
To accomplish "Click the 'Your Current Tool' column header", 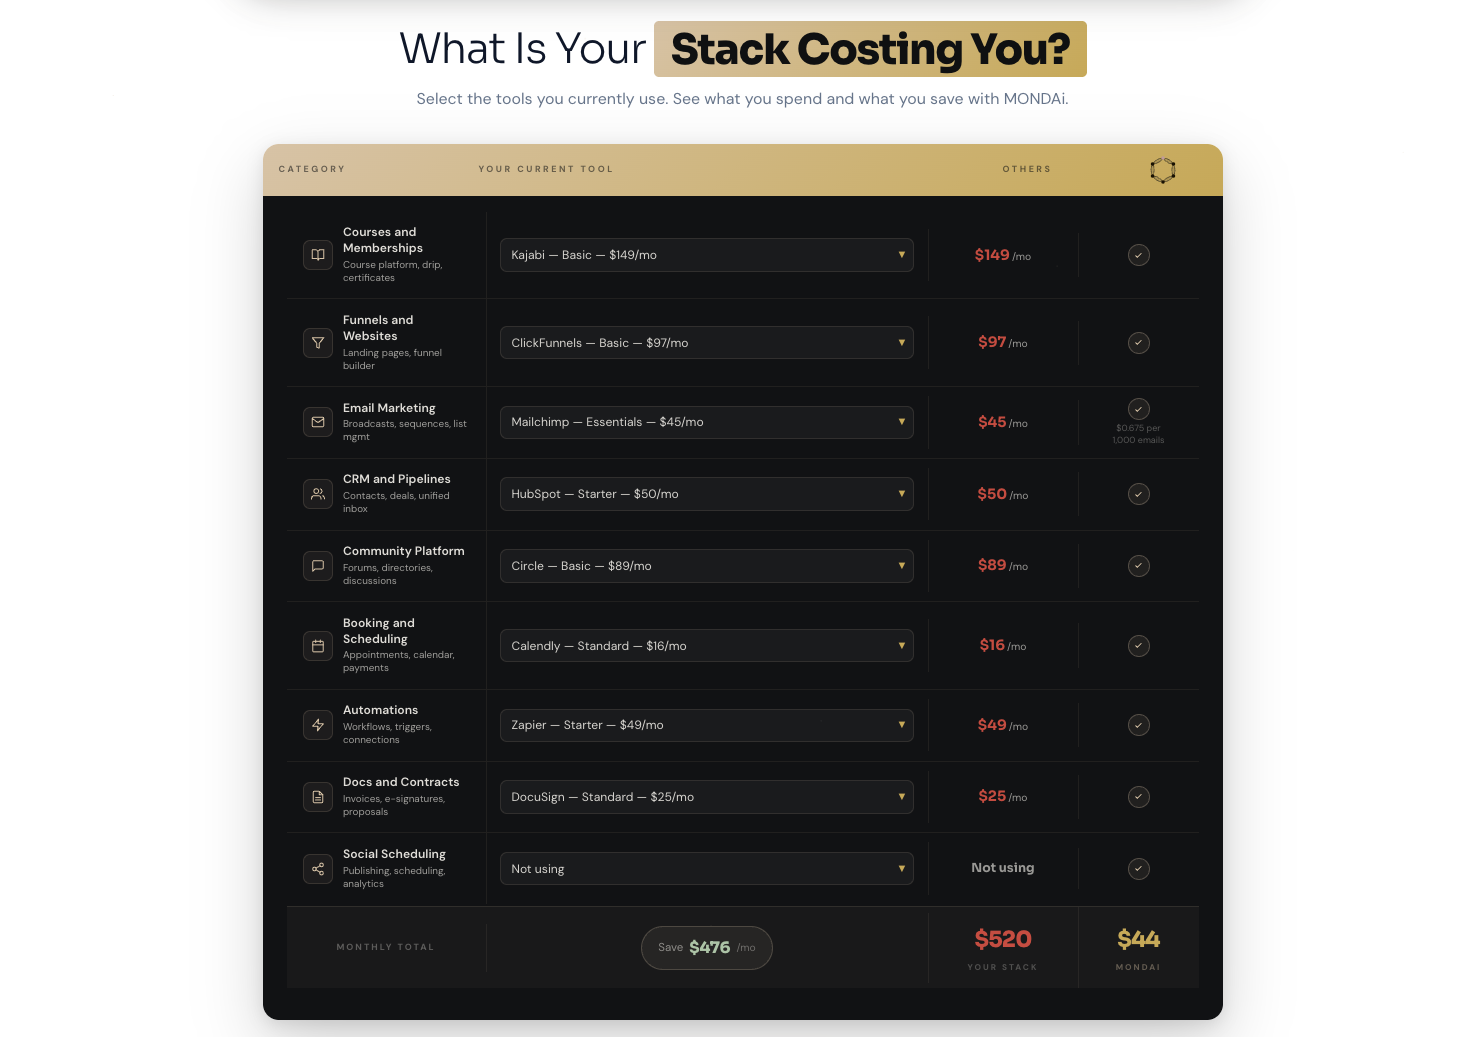I will (x=545, y=169).
